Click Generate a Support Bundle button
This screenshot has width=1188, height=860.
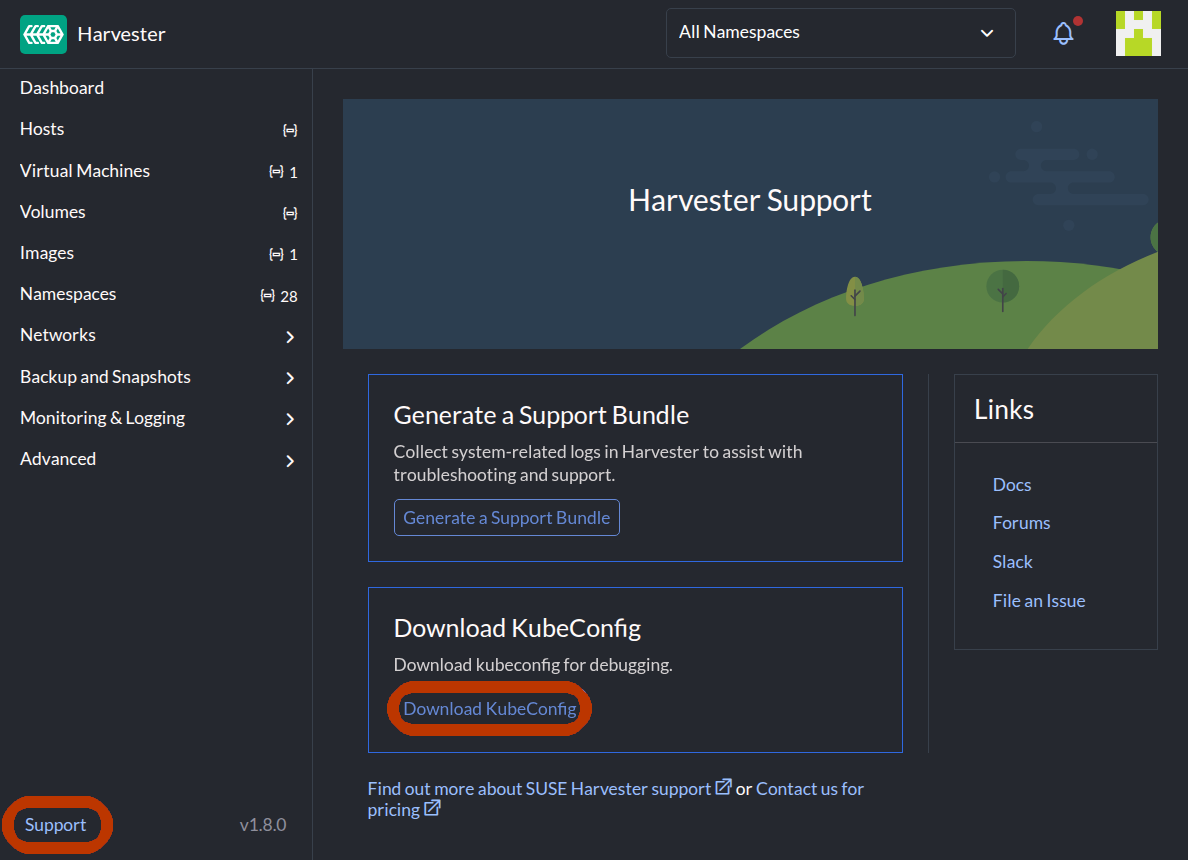[x=507, y=518]
